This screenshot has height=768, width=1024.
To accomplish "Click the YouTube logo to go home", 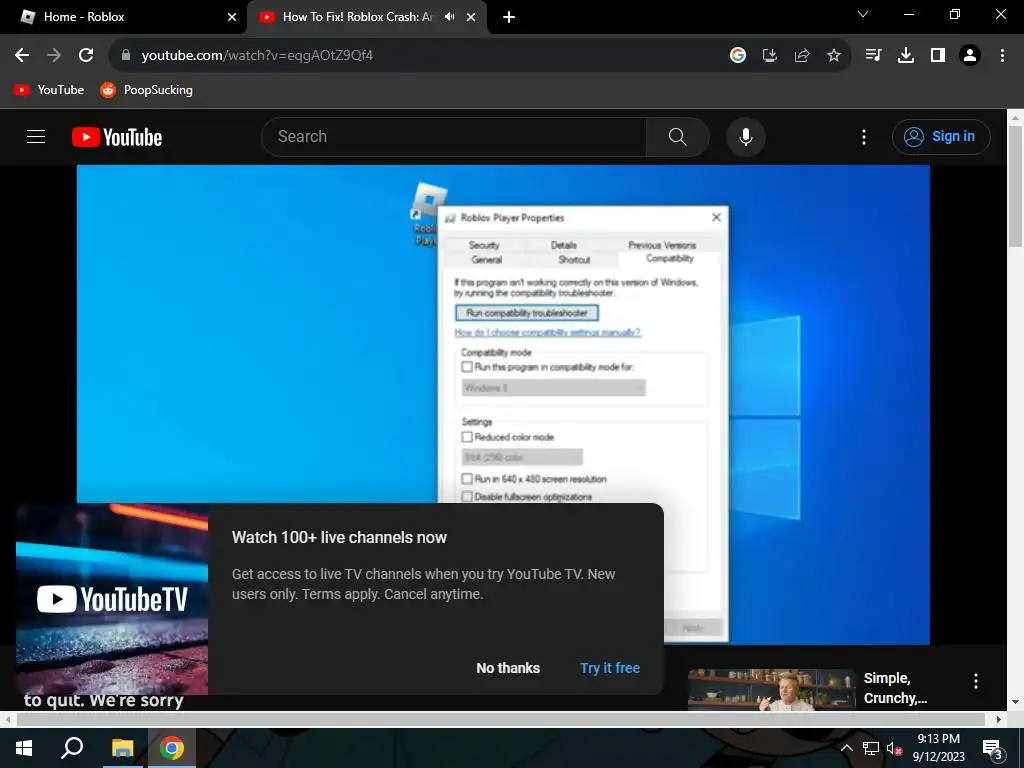I will [x=117, y=137].
